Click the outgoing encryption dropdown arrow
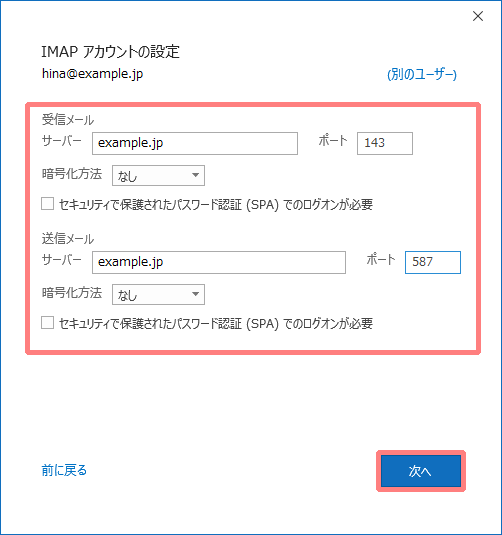This screenshot has width=502, height=535. [x=196, y=294]
